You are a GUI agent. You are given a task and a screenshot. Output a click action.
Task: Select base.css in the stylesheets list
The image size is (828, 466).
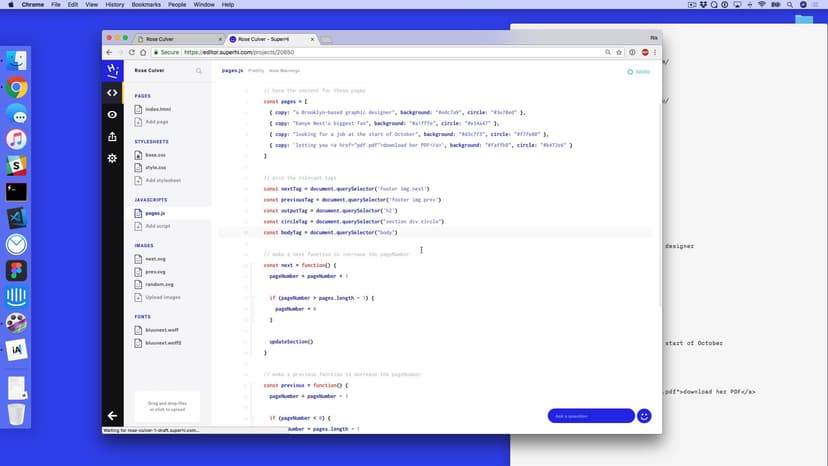point(155,155)
